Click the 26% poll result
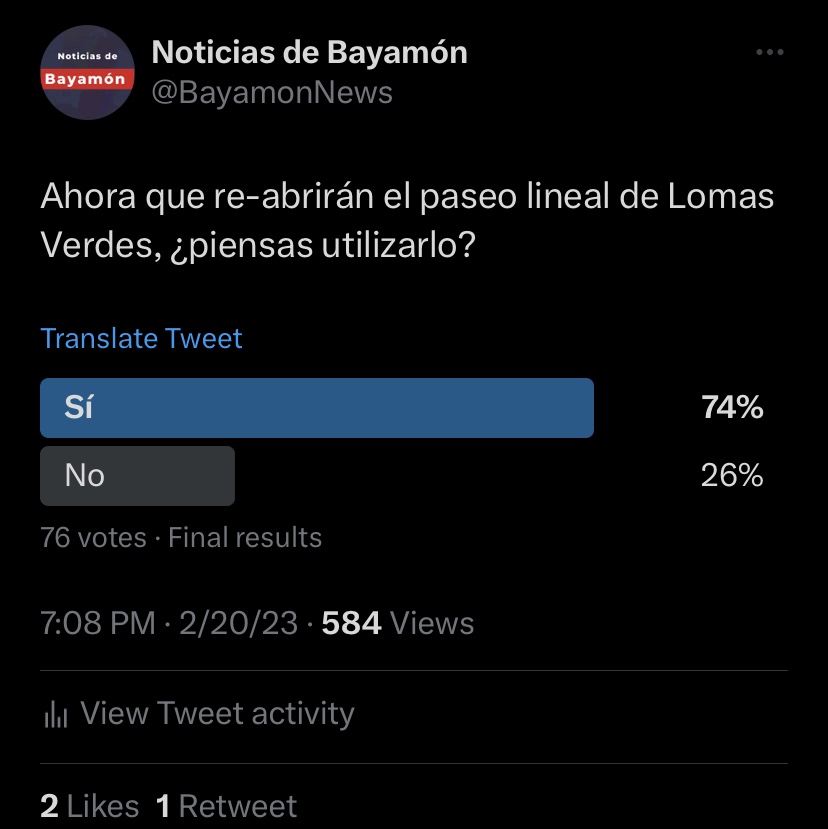Image resolution: width=828 pixels, height=829 pixels. point(732,475)
